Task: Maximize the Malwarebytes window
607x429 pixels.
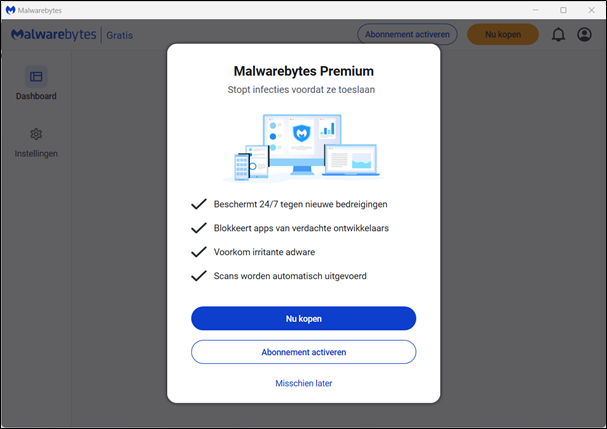Action: pos(563,10)
